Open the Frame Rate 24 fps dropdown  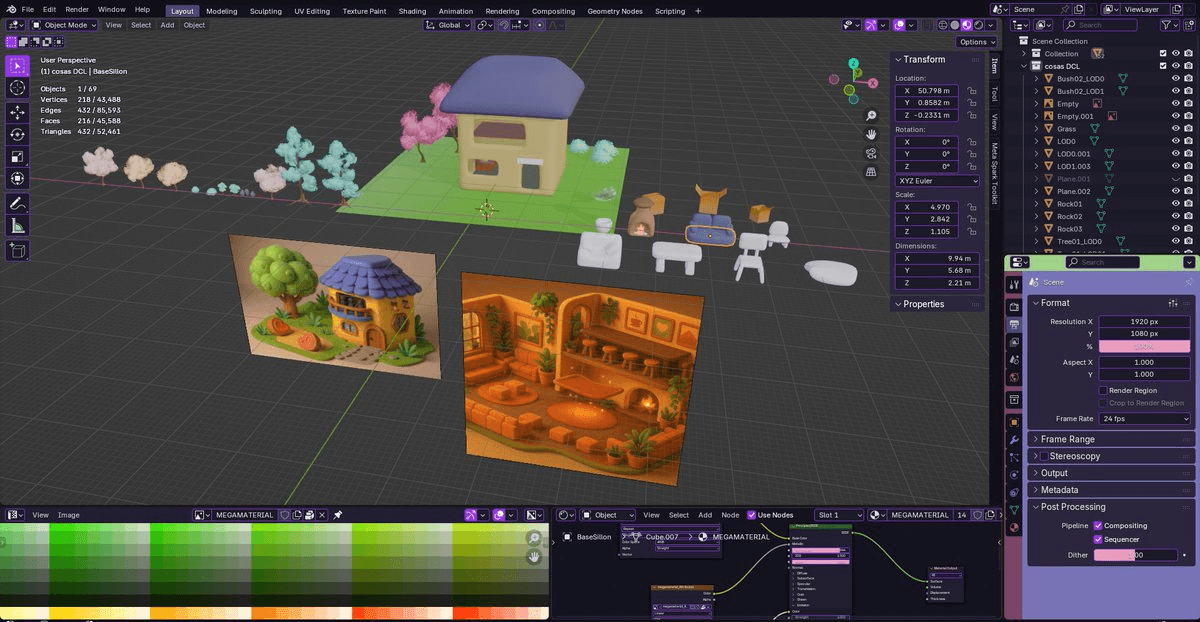pos(1144,418)
